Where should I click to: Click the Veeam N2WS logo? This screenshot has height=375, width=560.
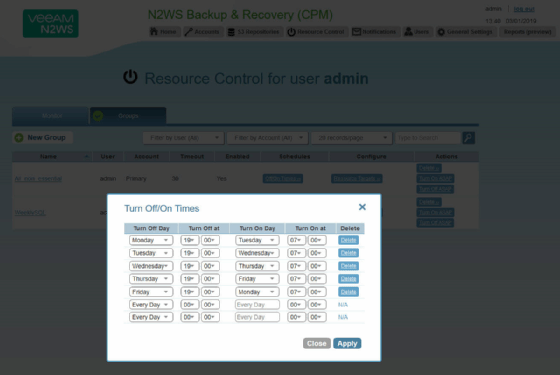51,24
